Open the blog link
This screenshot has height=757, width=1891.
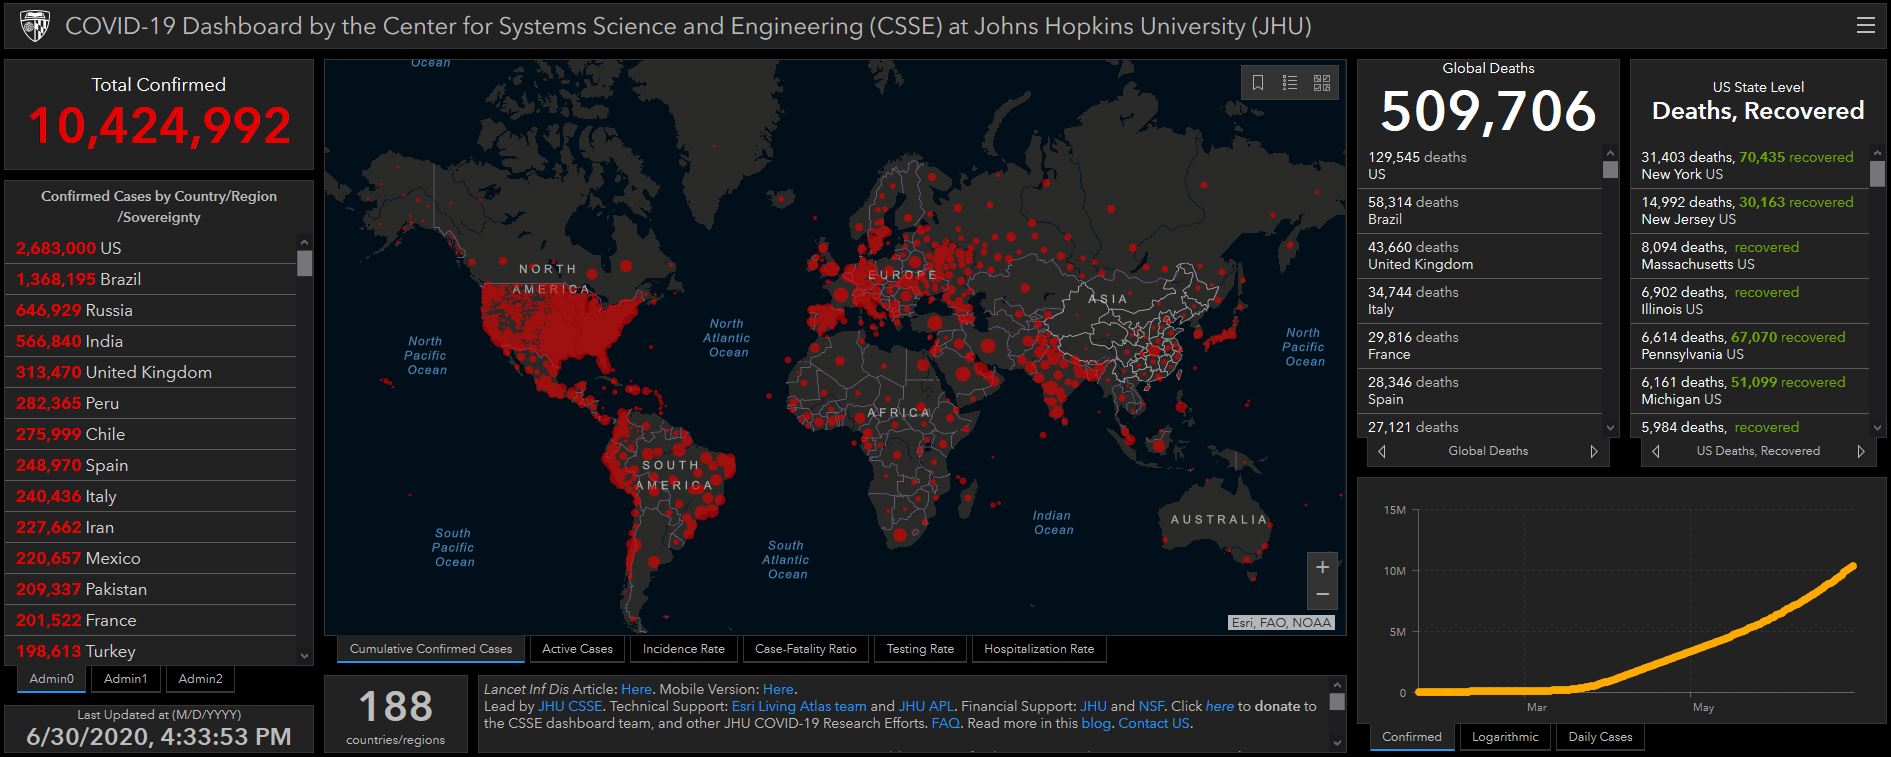[1096, 723]
